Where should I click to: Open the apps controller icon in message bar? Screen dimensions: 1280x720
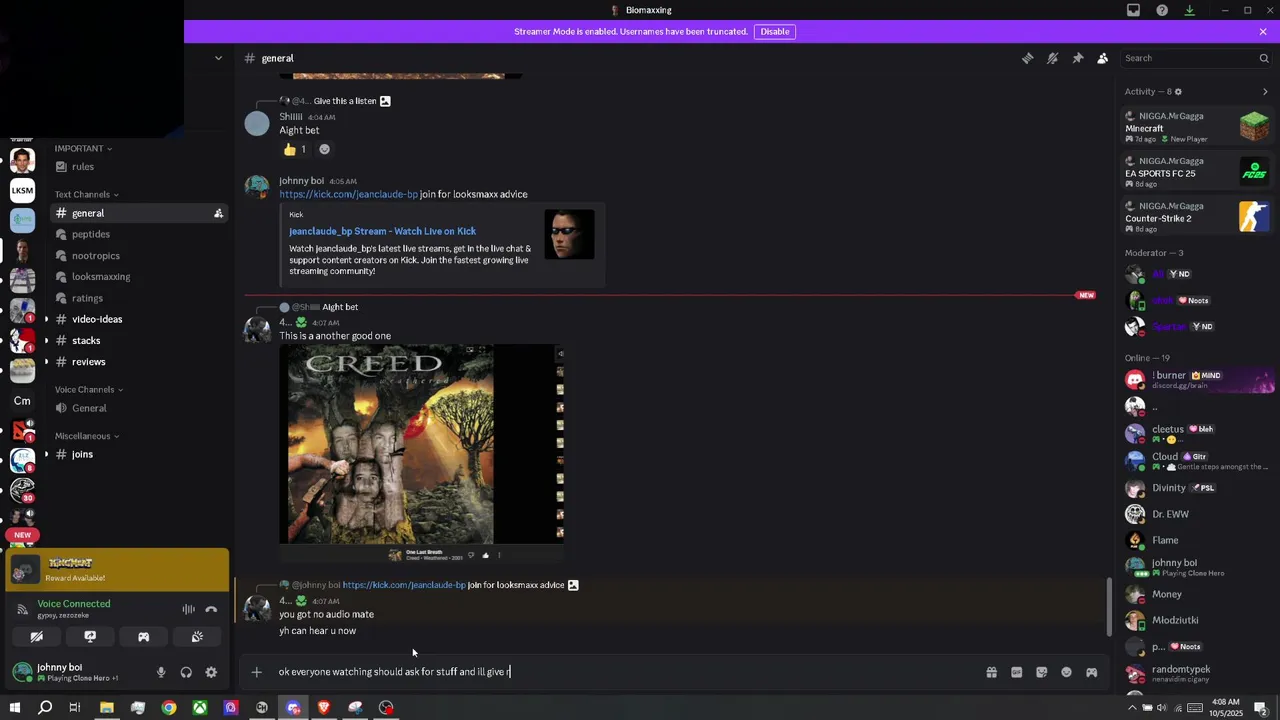click(1091, 672)
